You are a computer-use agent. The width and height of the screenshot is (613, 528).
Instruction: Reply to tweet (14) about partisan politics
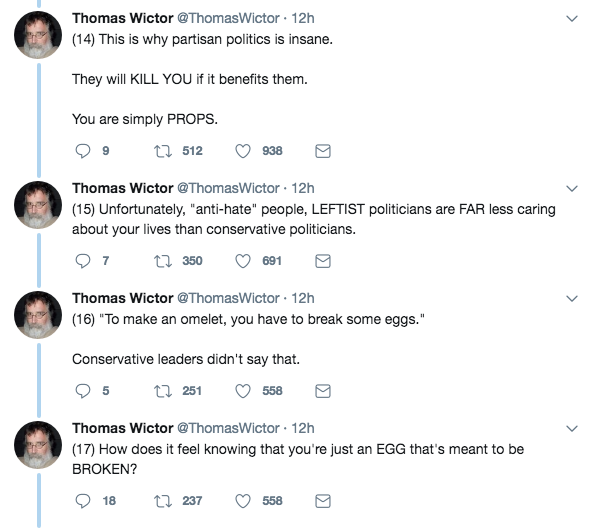[83, 151]
